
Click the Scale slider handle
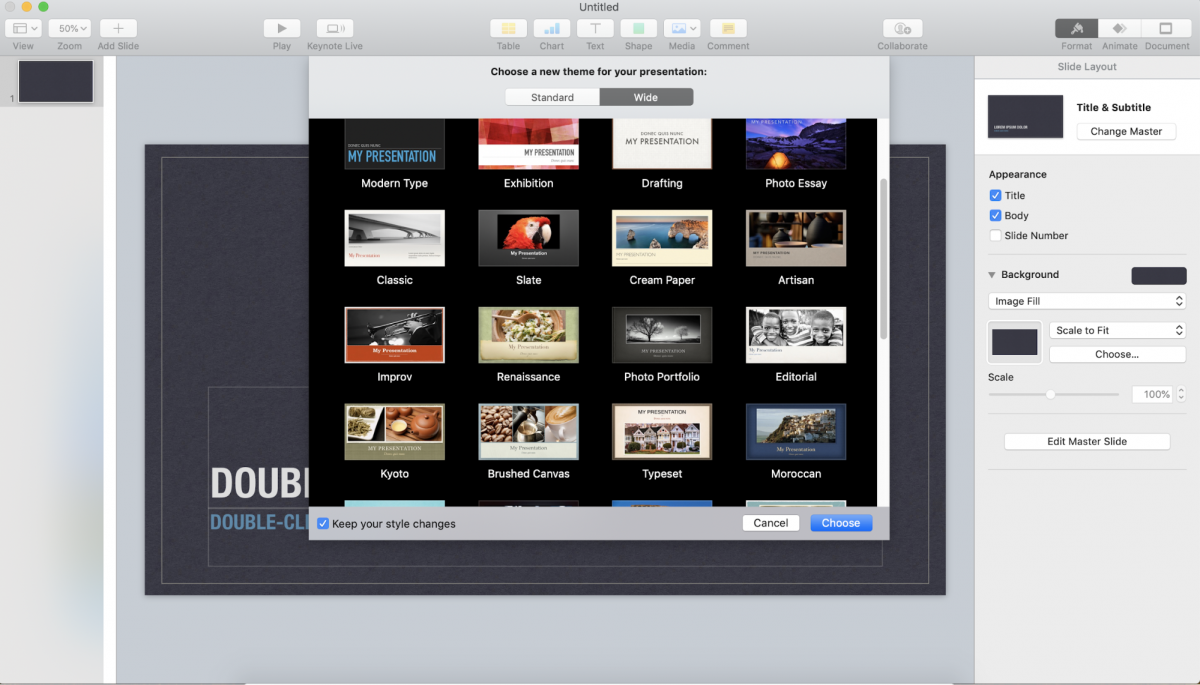(x=1050, y=394)
